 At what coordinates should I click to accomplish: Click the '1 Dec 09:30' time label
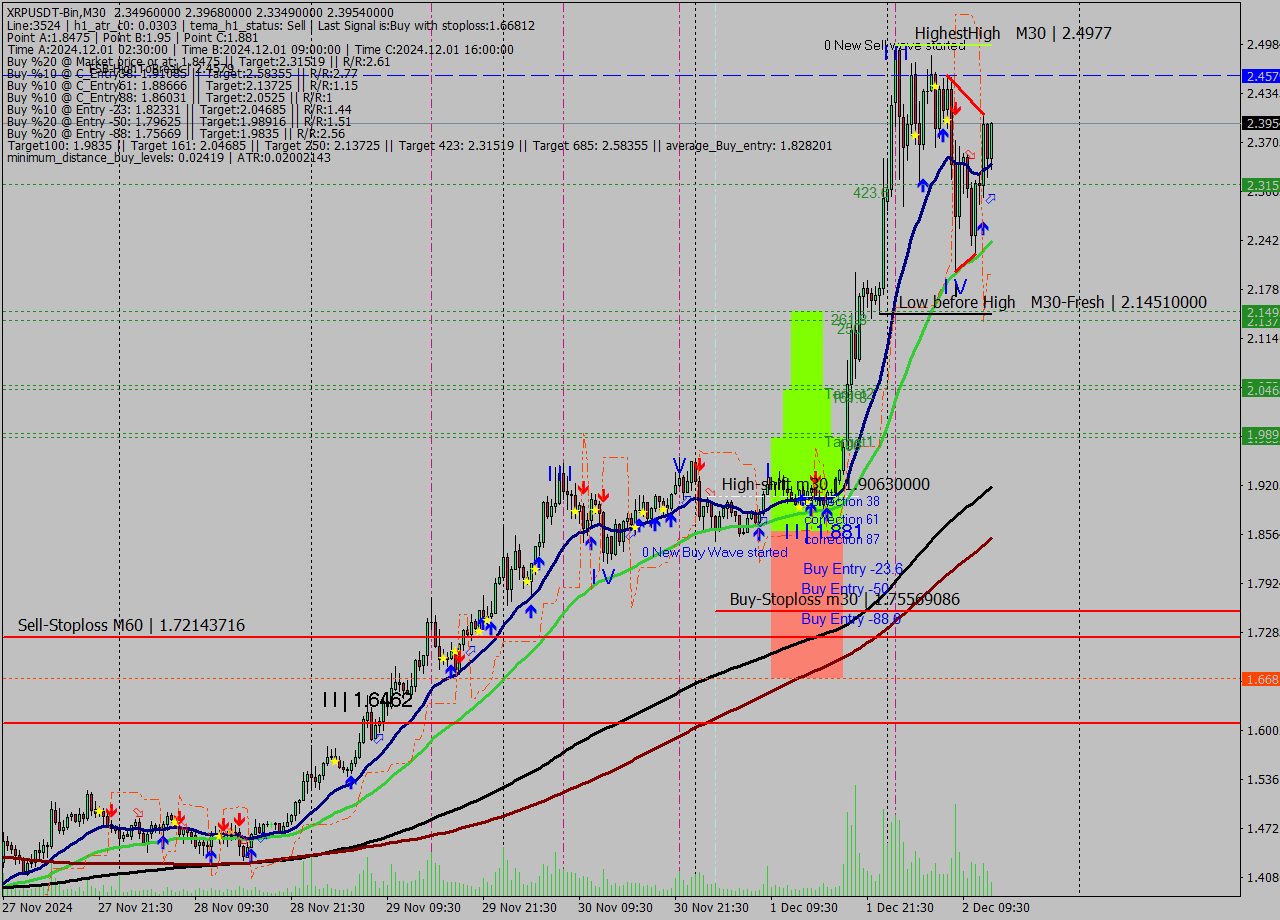(804, 908)
